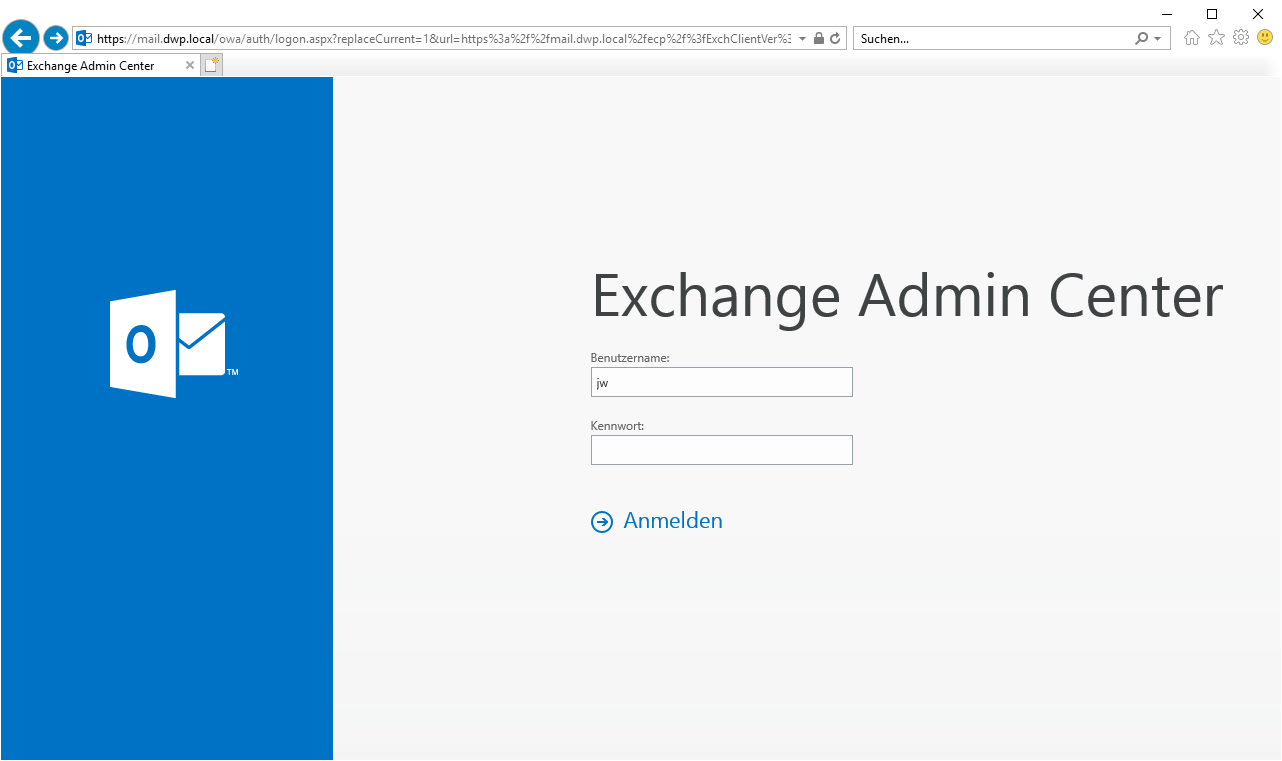Select the Exchange Admin Center tab
Screen dimensions: 1282x761
pyautogui.click(x=90, y=66)
